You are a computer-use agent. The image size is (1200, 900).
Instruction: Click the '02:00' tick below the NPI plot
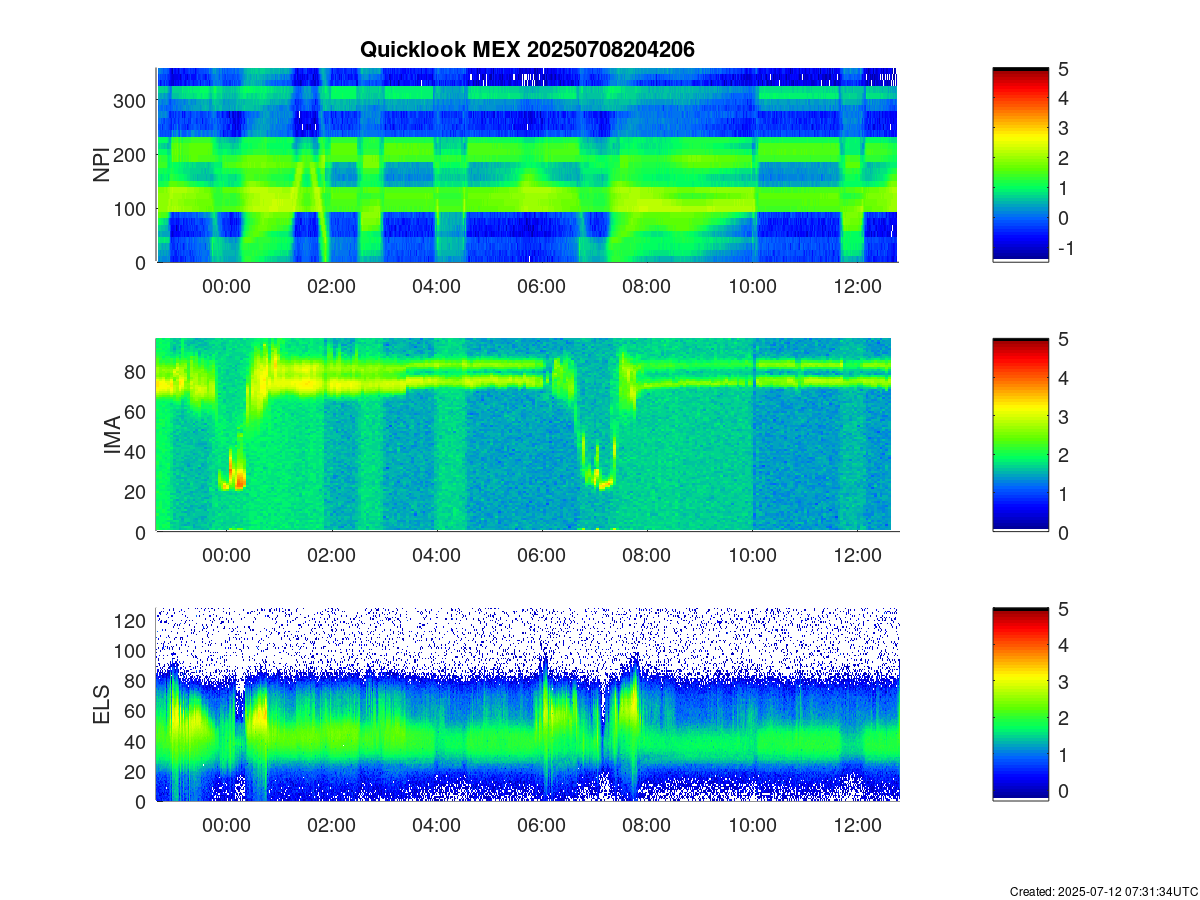point(331,286)
